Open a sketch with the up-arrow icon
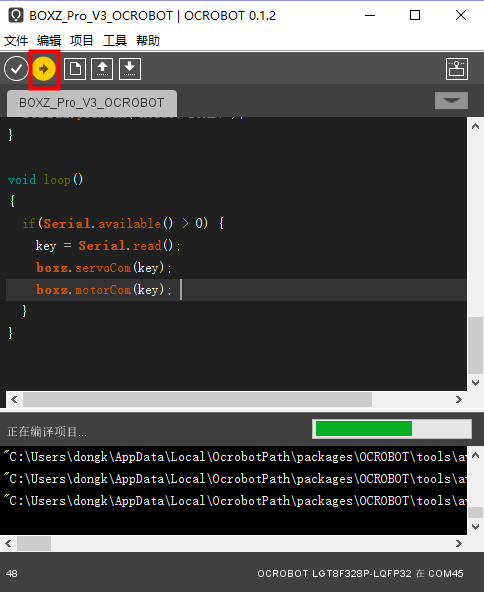The height and width of the screenshot is (592, 484). (x=102, y=69)
